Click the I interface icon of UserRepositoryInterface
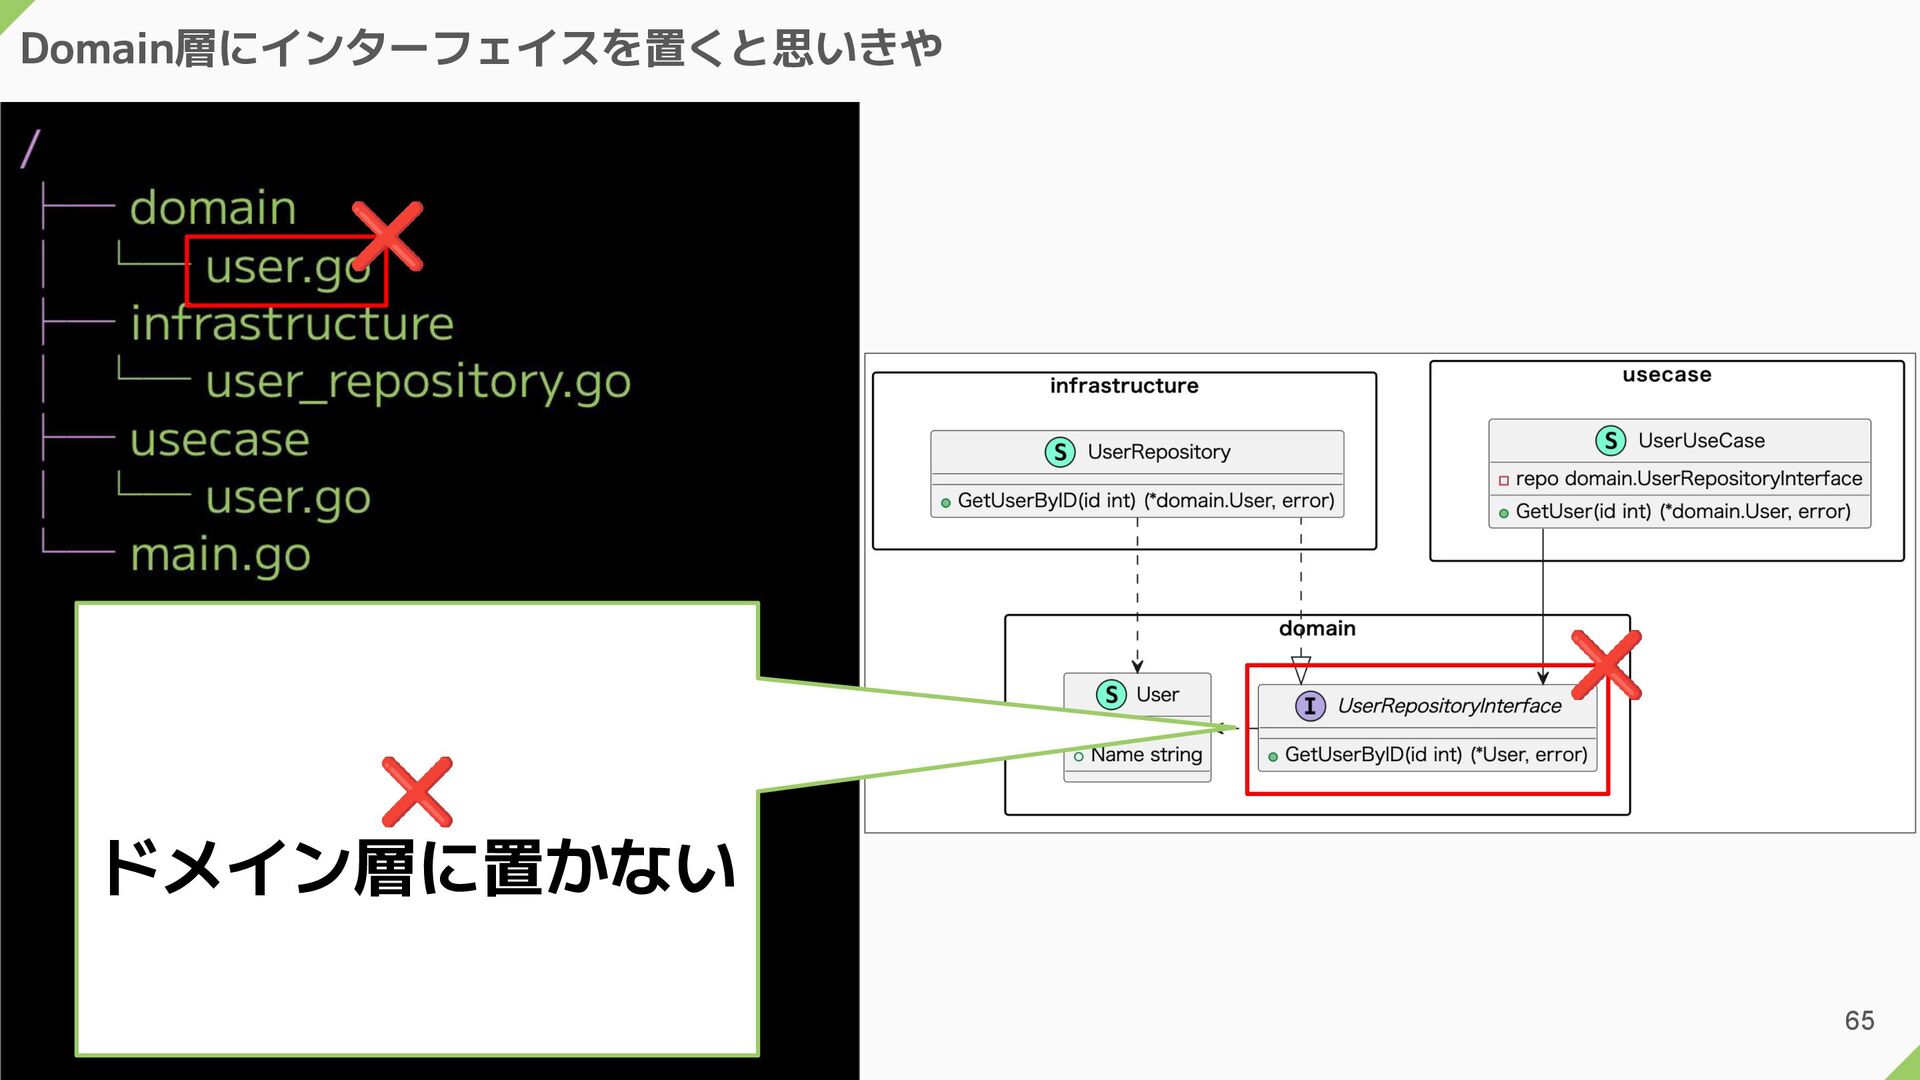 pos(1310,706)
